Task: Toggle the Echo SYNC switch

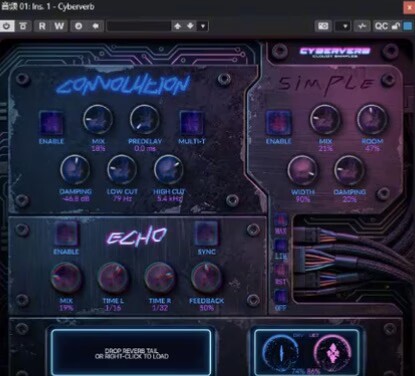Action: point(206,233)
